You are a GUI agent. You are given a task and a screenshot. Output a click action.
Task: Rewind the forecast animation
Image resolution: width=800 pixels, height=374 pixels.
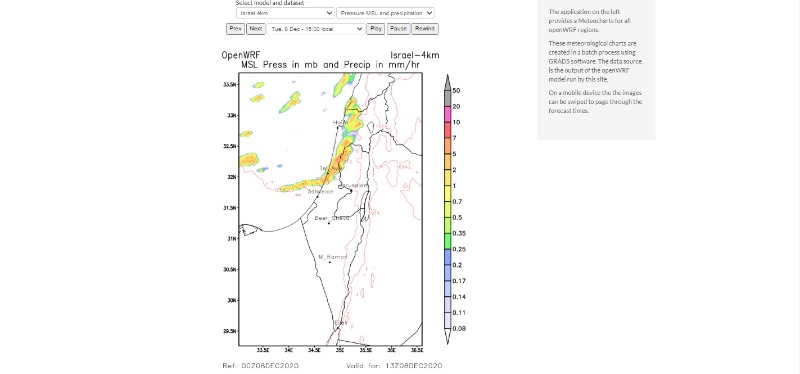424,29
